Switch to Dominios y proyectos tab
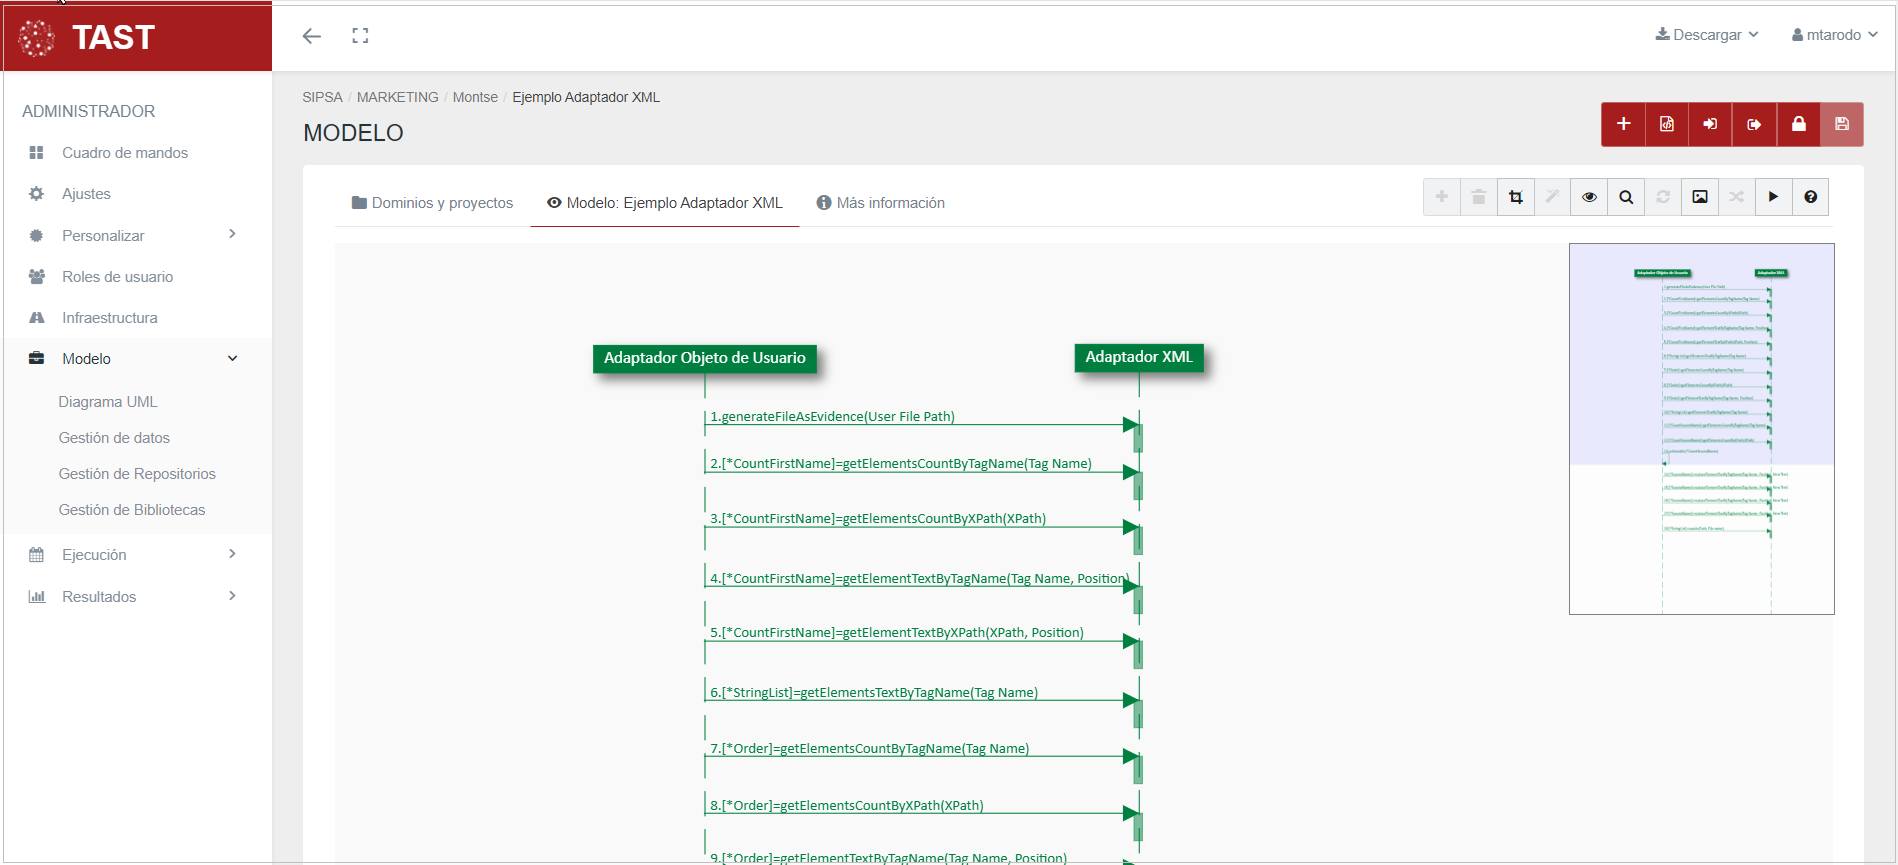 432,203
